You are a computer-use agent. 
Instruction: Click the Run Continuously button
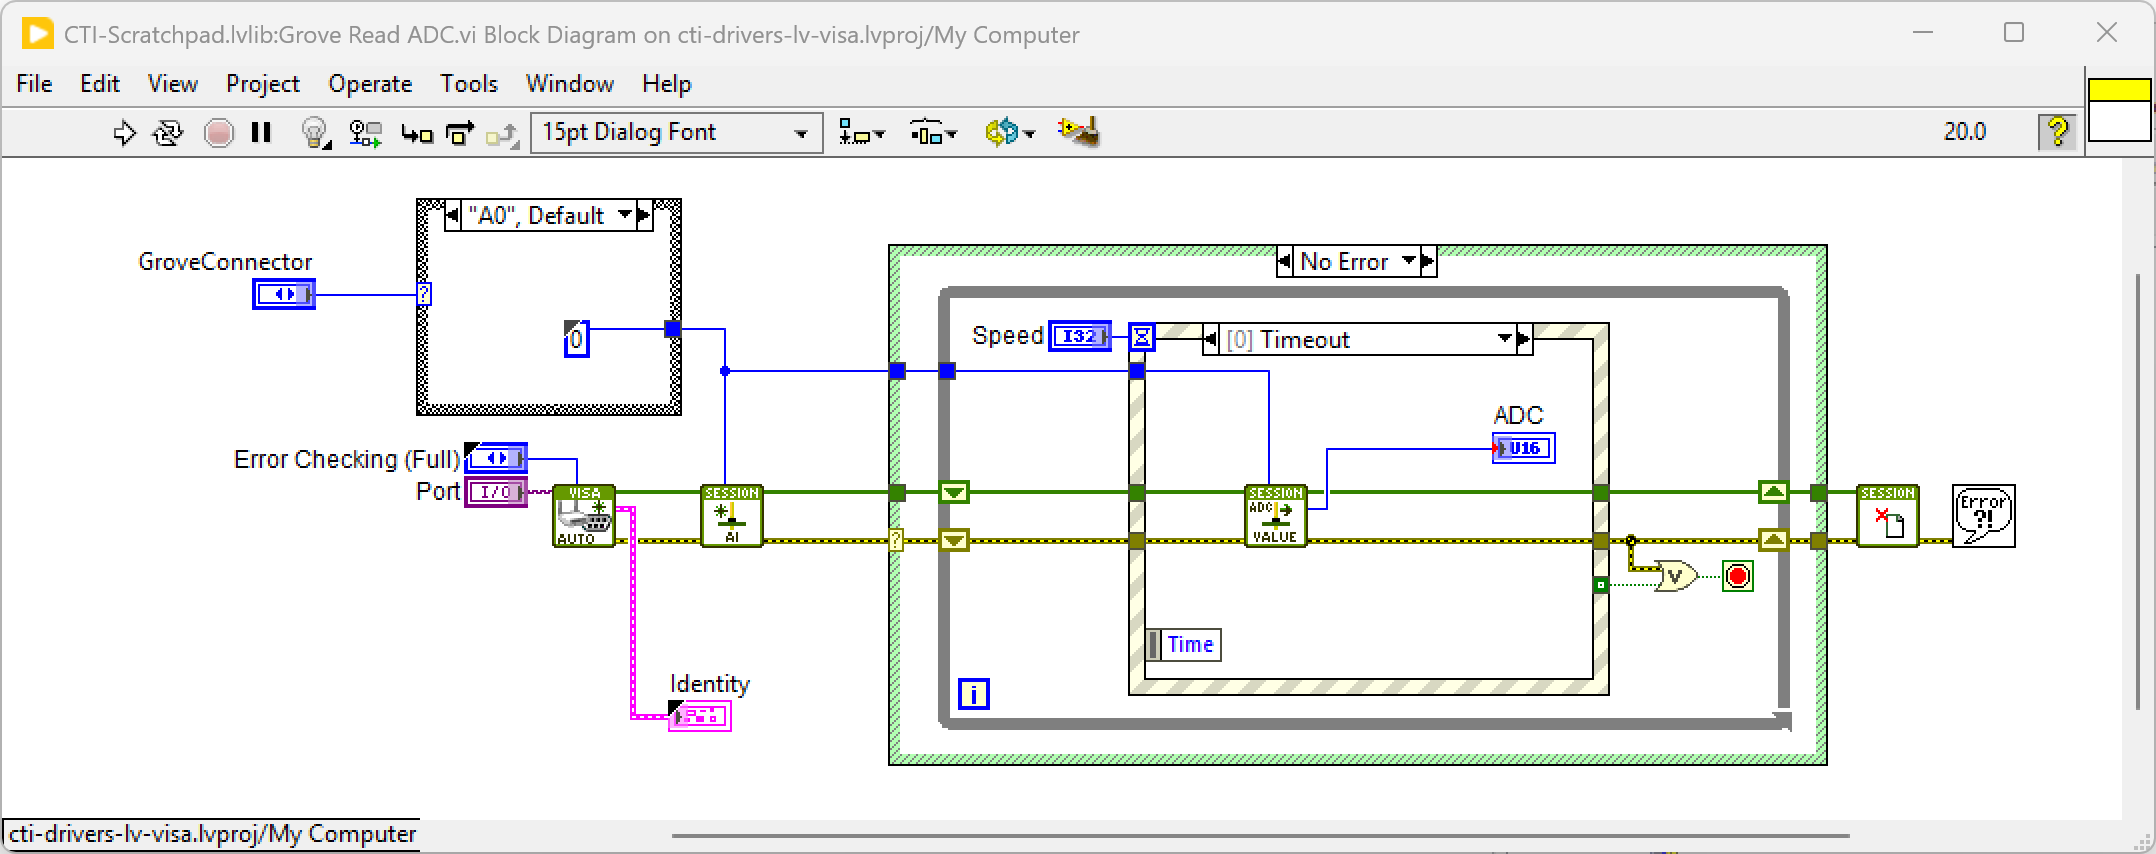168,133
